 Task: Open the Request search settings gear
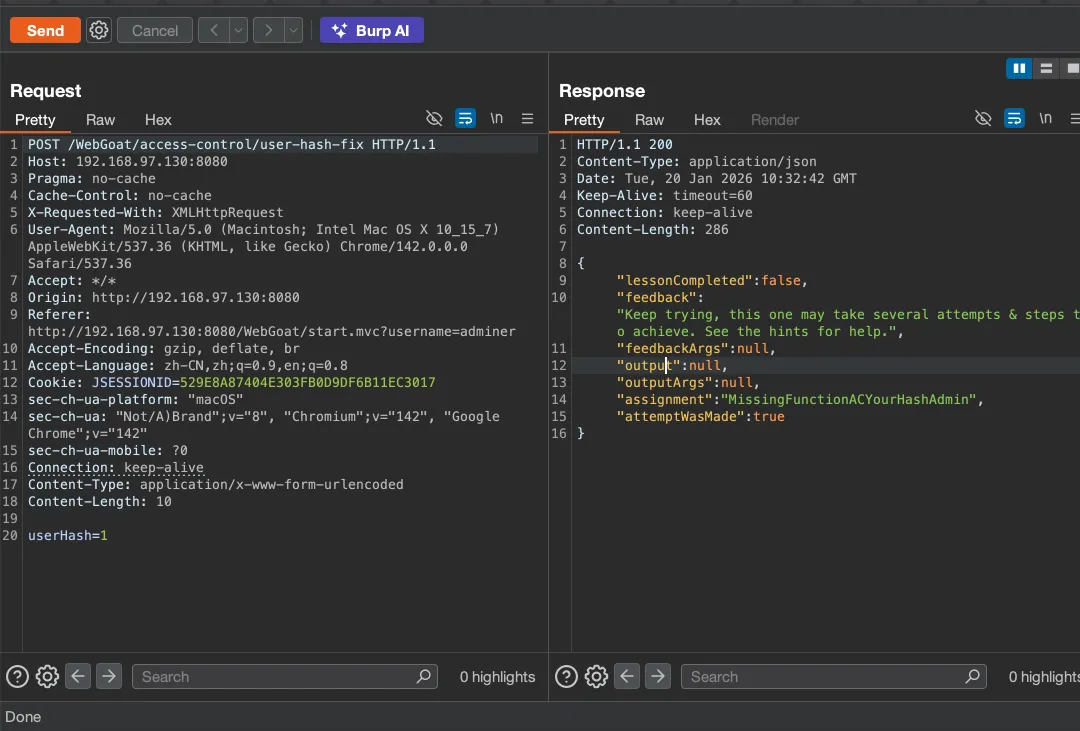[47, 677]
